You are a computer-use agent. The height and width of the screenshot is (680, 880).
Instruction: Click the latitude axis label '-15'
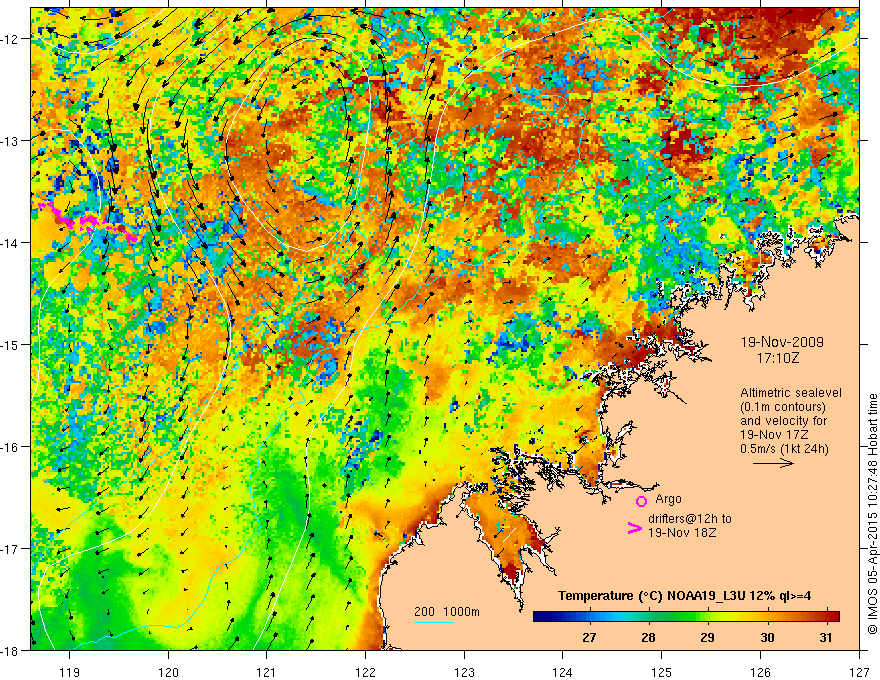pyautogui.click(x=10, y=344)
